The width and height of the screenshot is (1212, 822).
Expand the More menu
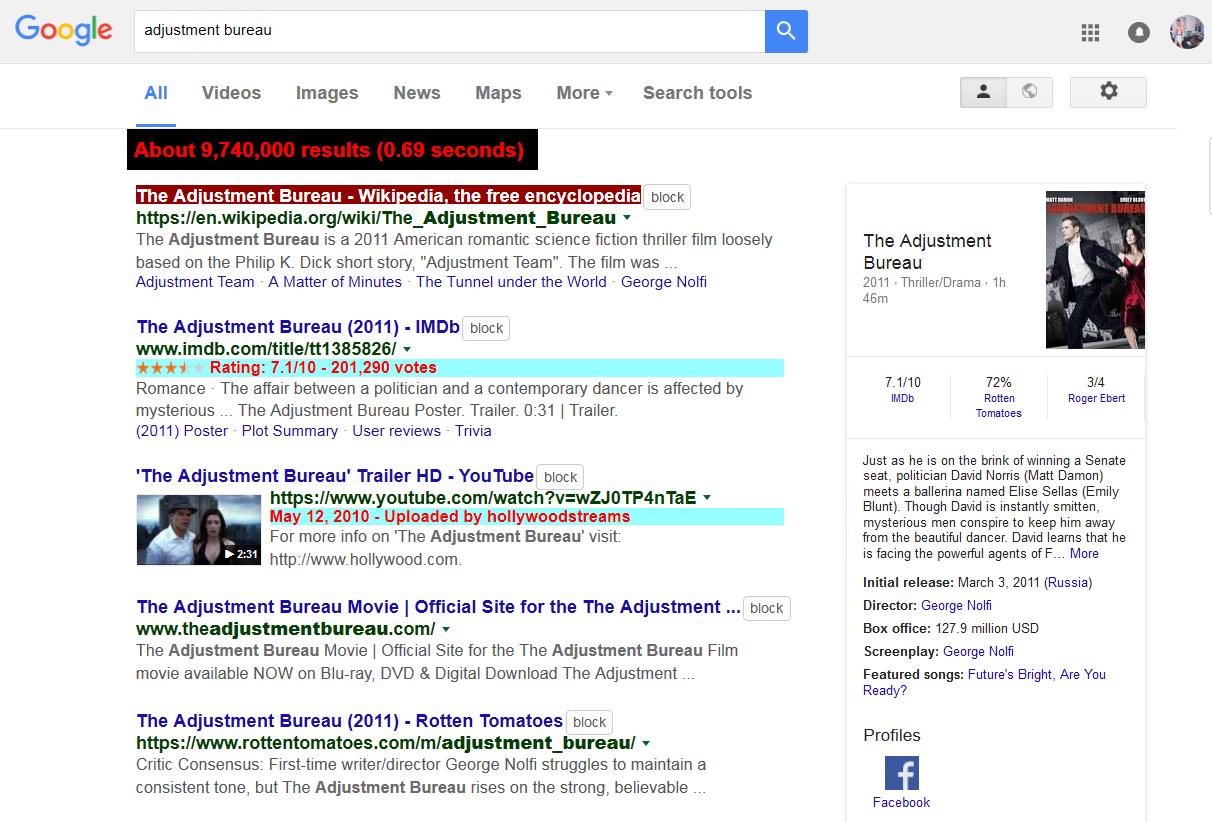click(x=584, y=93)
